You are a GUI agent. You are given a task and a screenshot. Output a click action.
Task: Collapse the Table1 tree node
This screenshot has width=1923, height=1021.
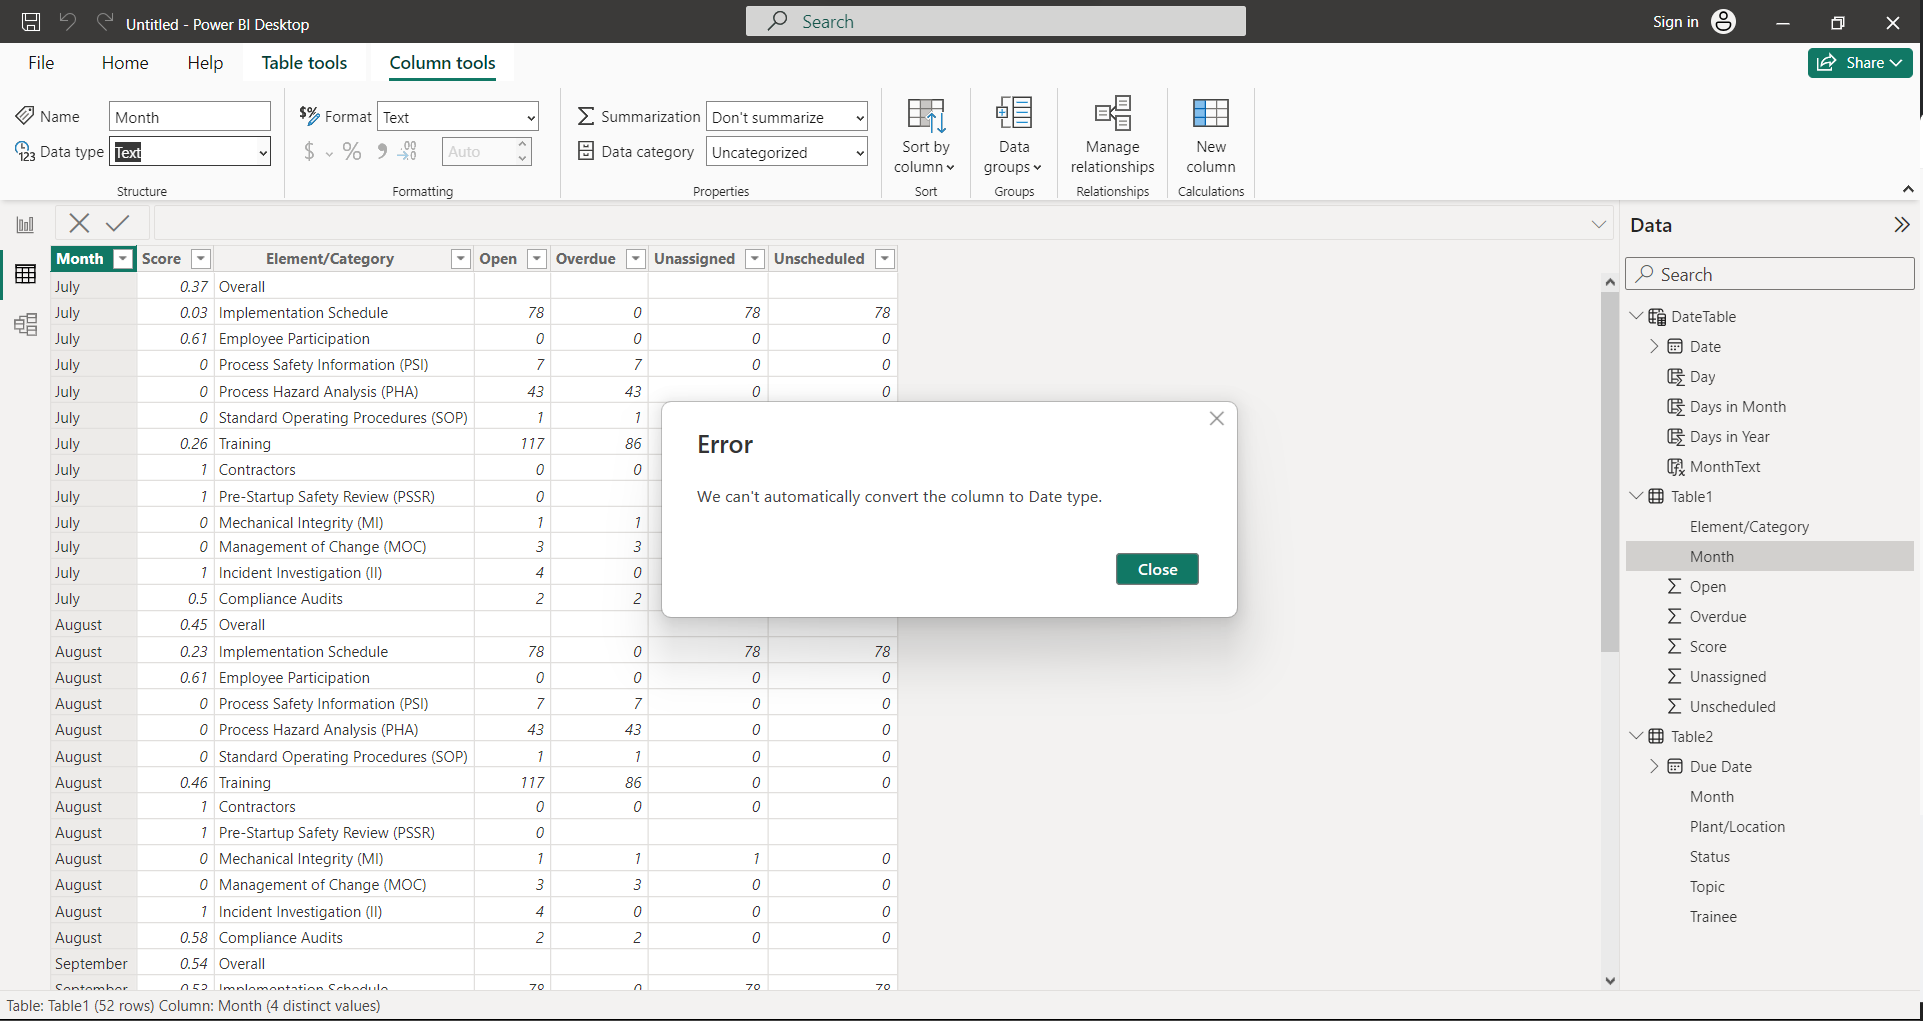(1636, 496)
